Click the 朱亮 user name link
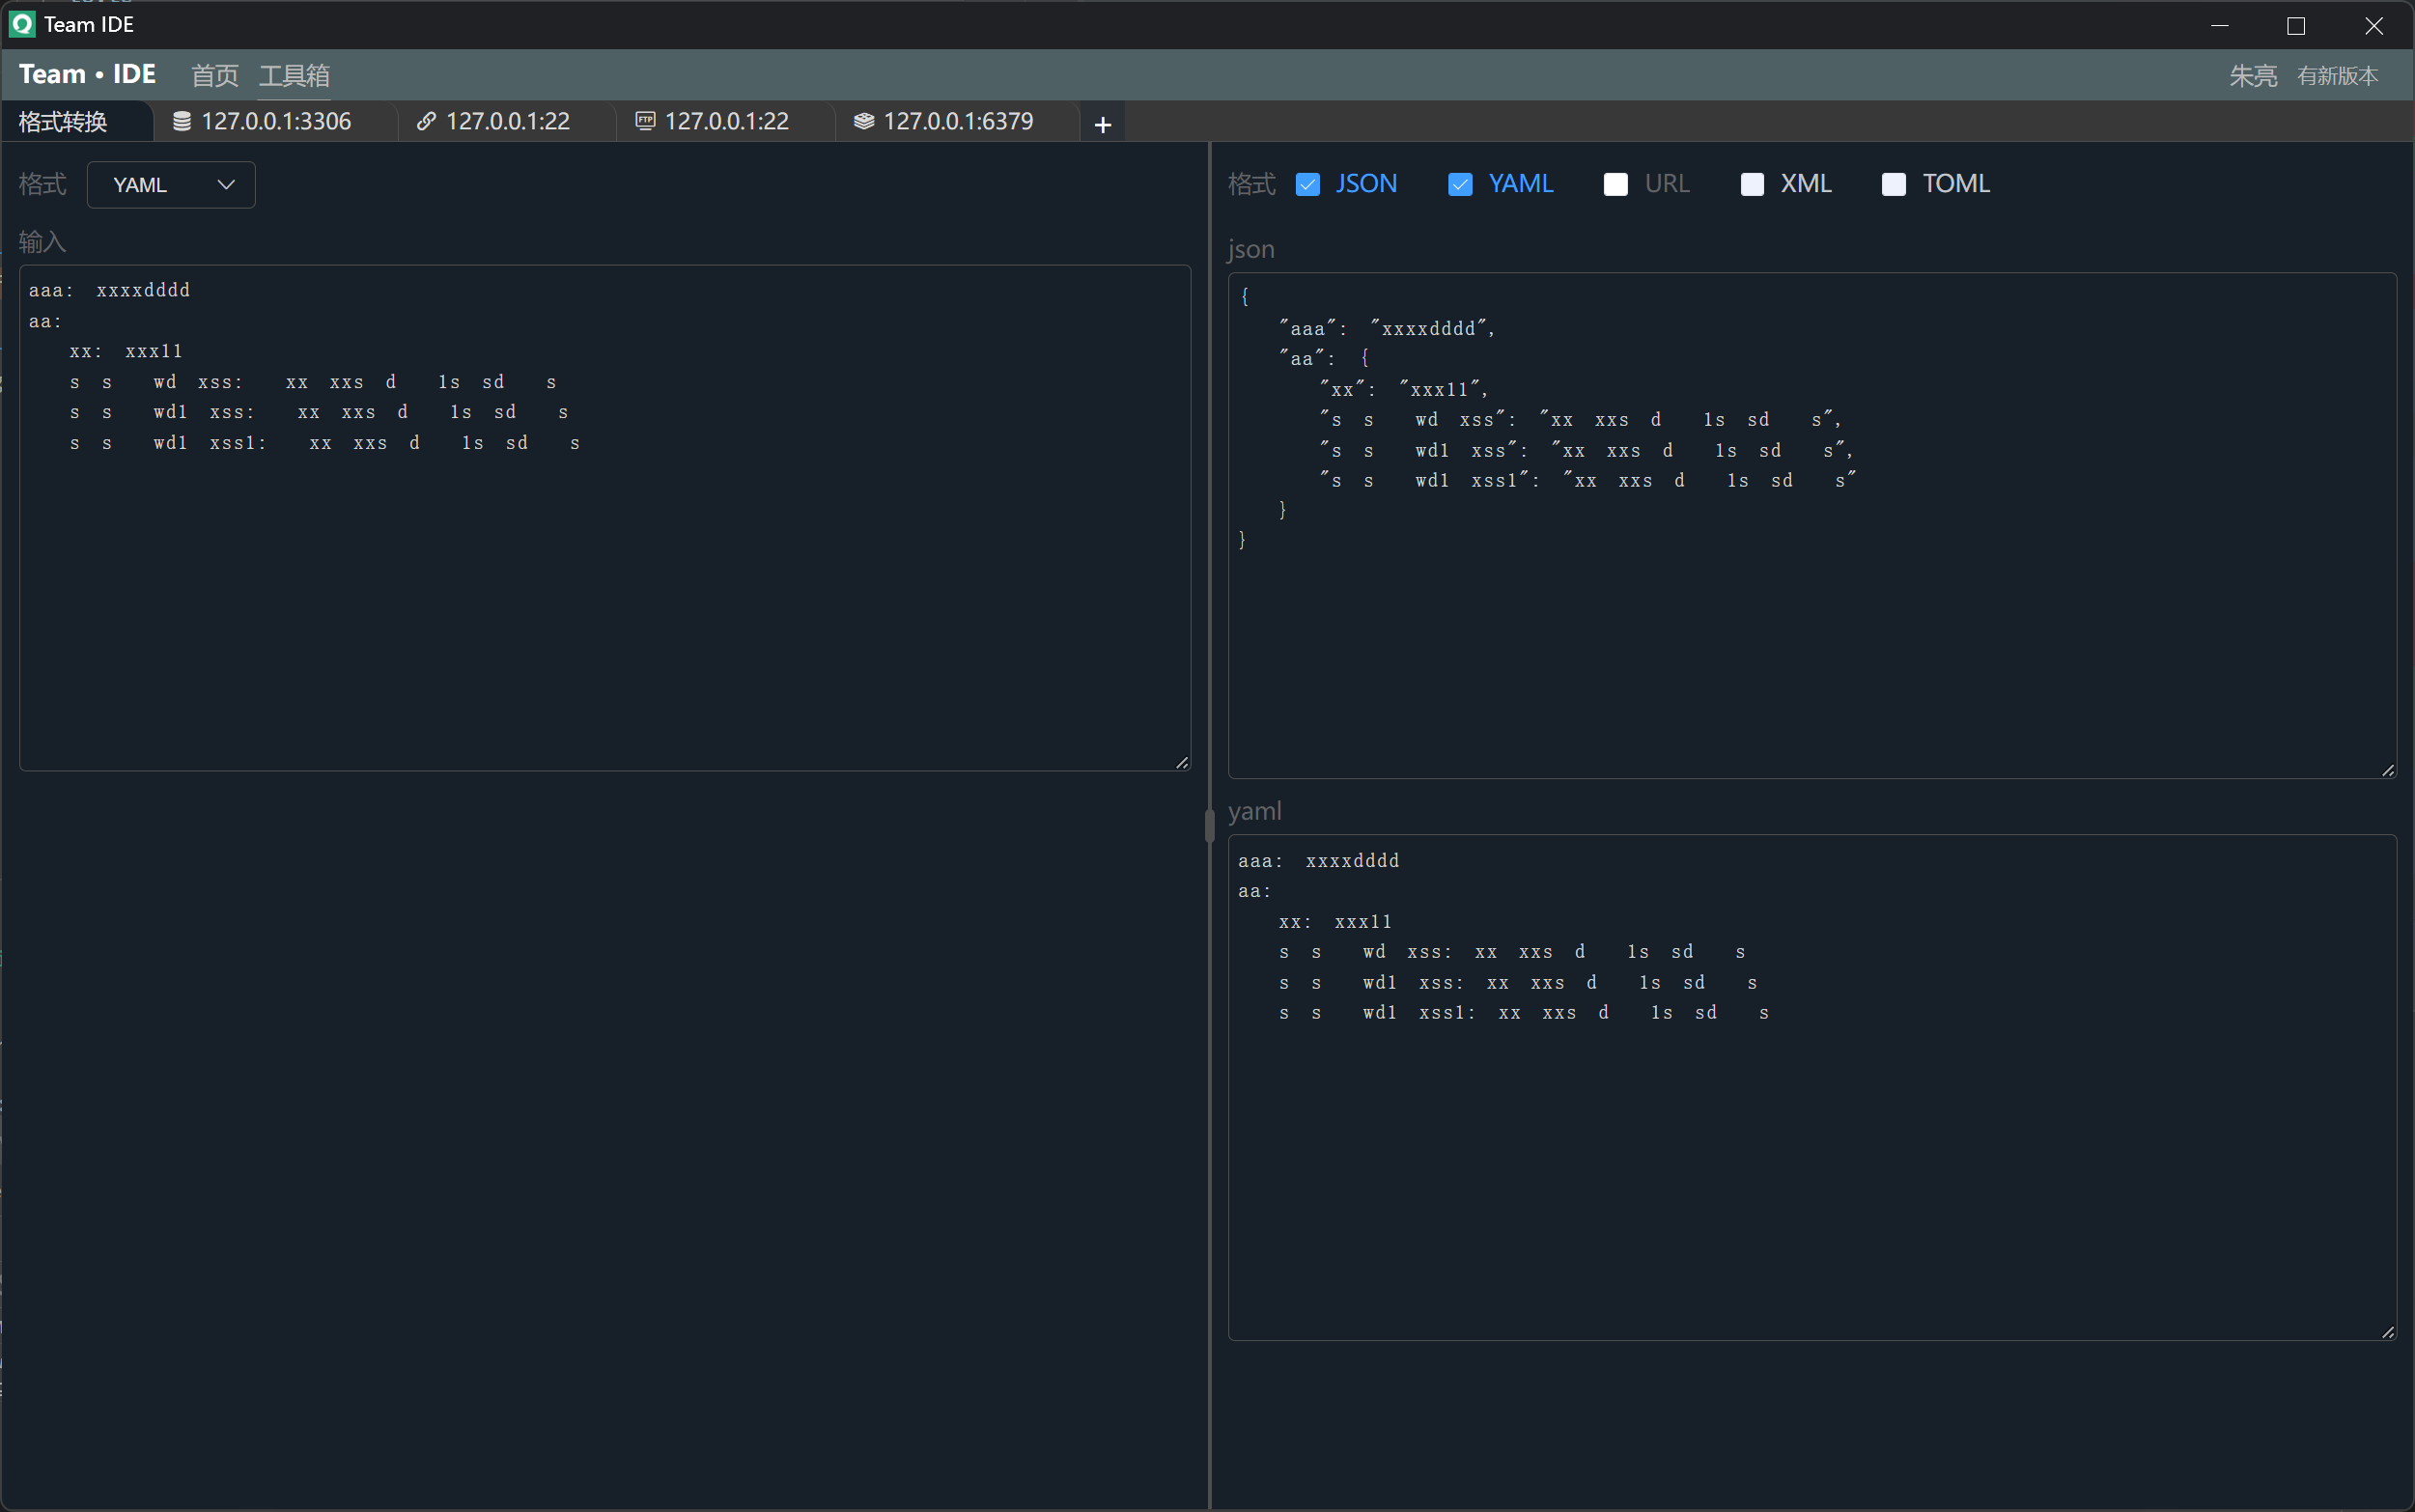This screenshot has width=2415, height=1512. click(x=2252, y=75)
